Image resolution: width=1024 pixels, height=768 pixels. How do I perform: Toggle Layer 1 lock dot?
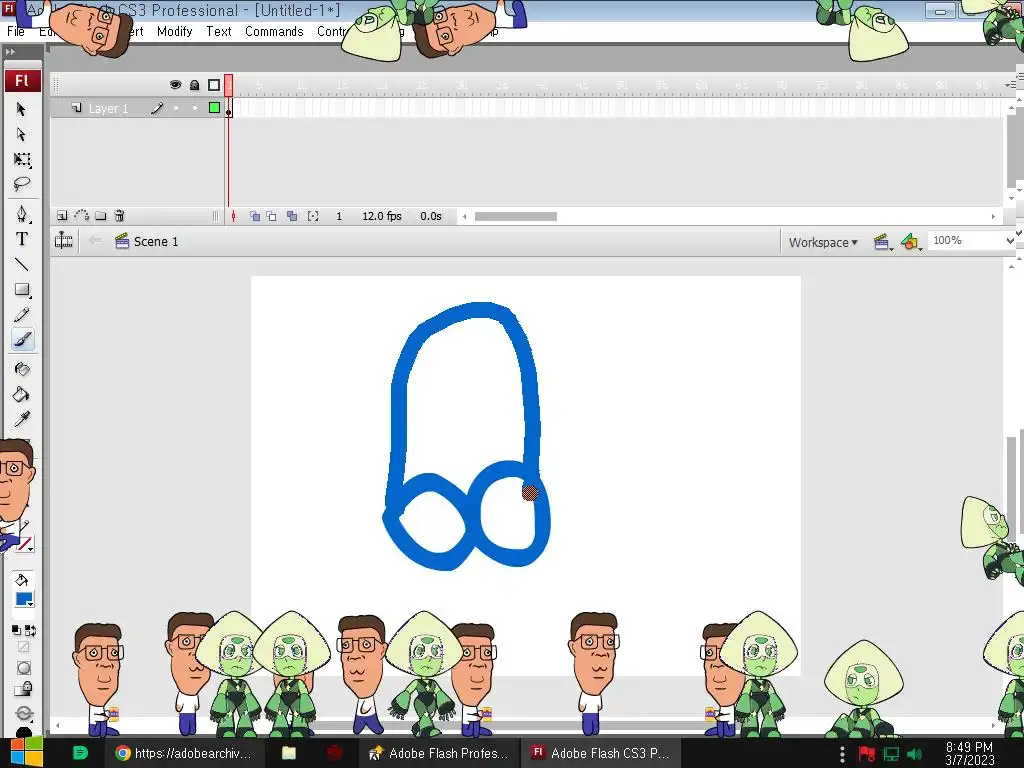(195, 108)
